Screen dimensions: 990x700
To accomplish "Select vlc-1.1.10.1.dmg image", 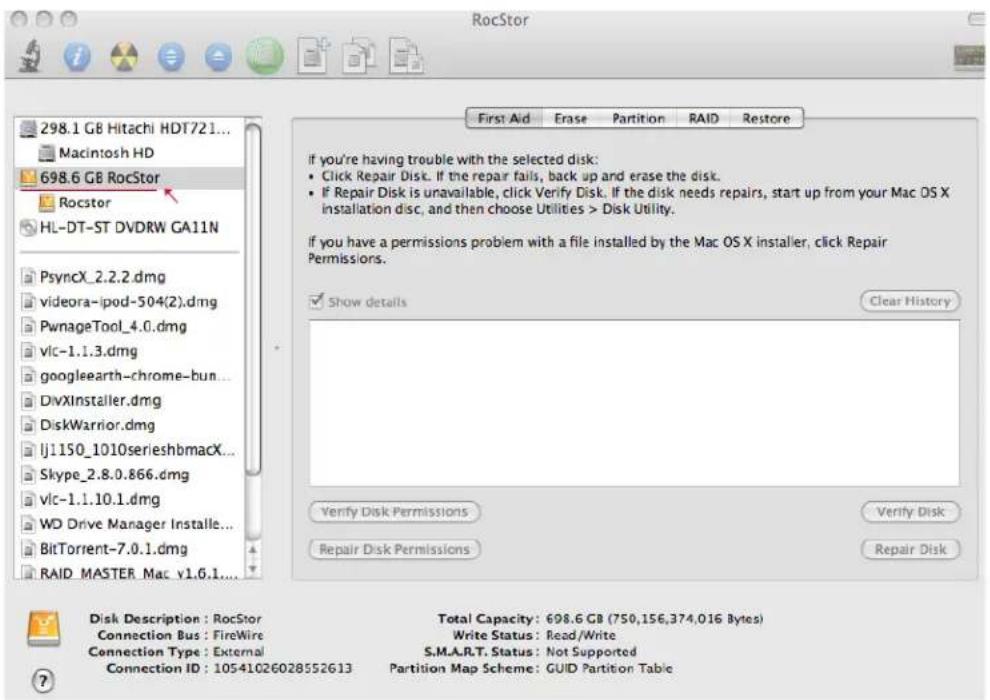I will [x=129, y=499].
